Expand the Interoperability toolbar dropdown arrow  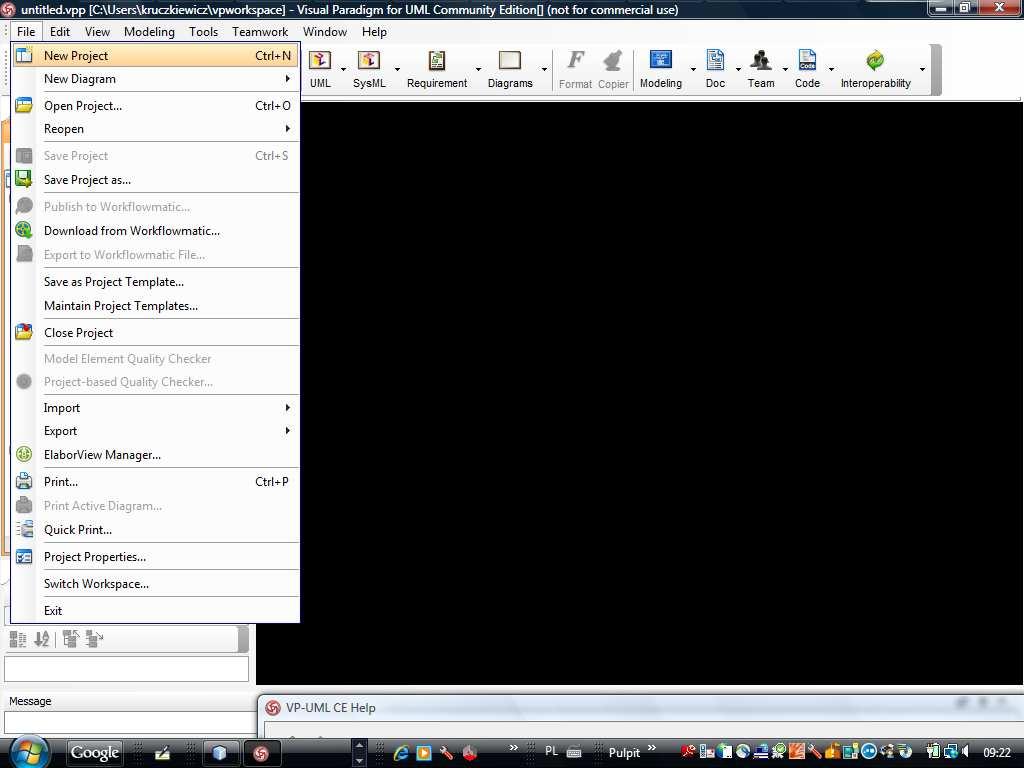click(x=921, y=69)
